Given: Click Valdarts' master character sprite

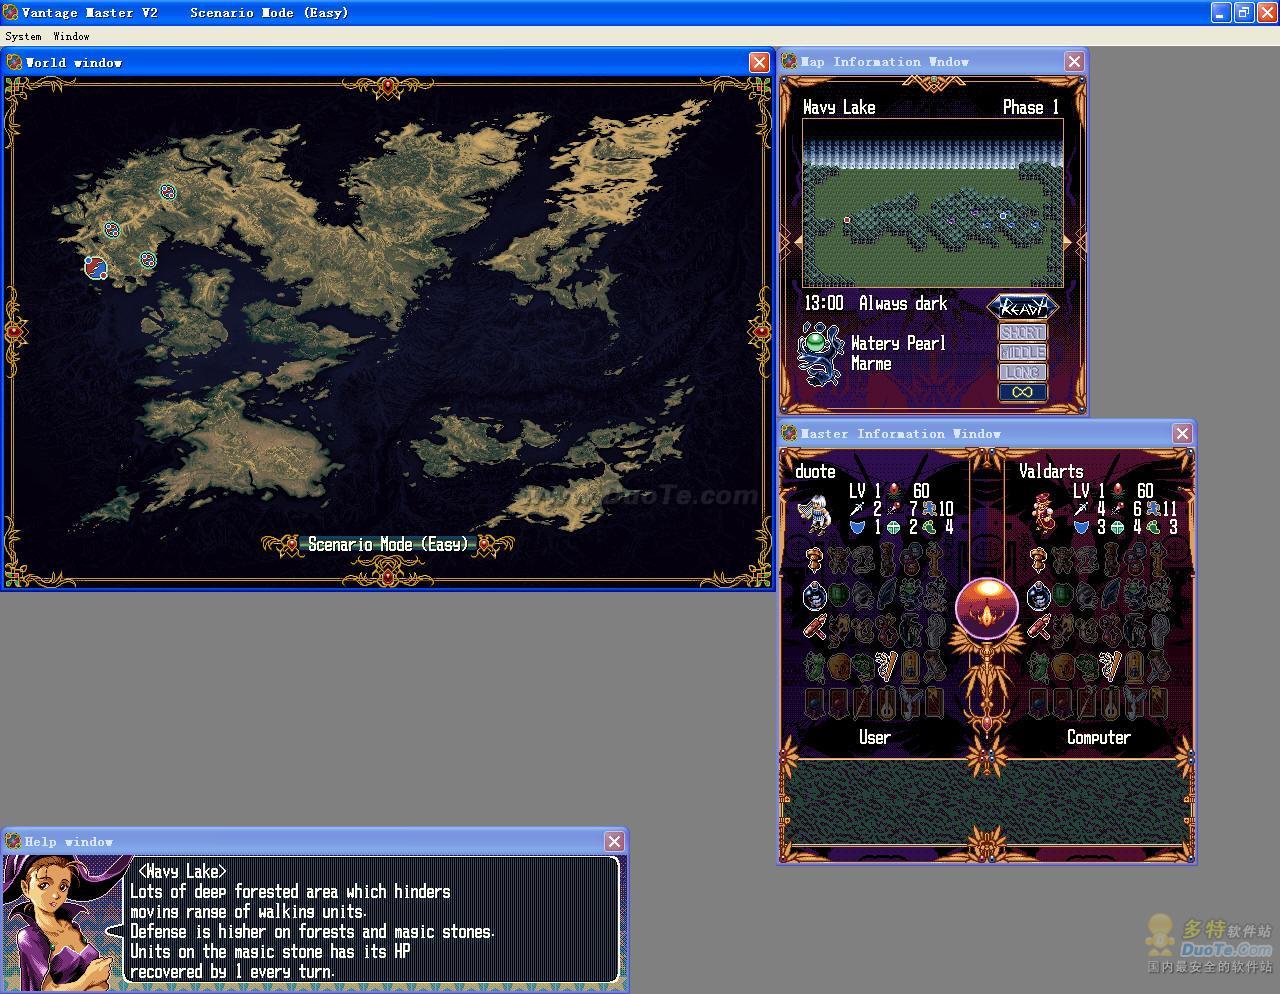Looking at the screenshot, I should [1043, 515].
